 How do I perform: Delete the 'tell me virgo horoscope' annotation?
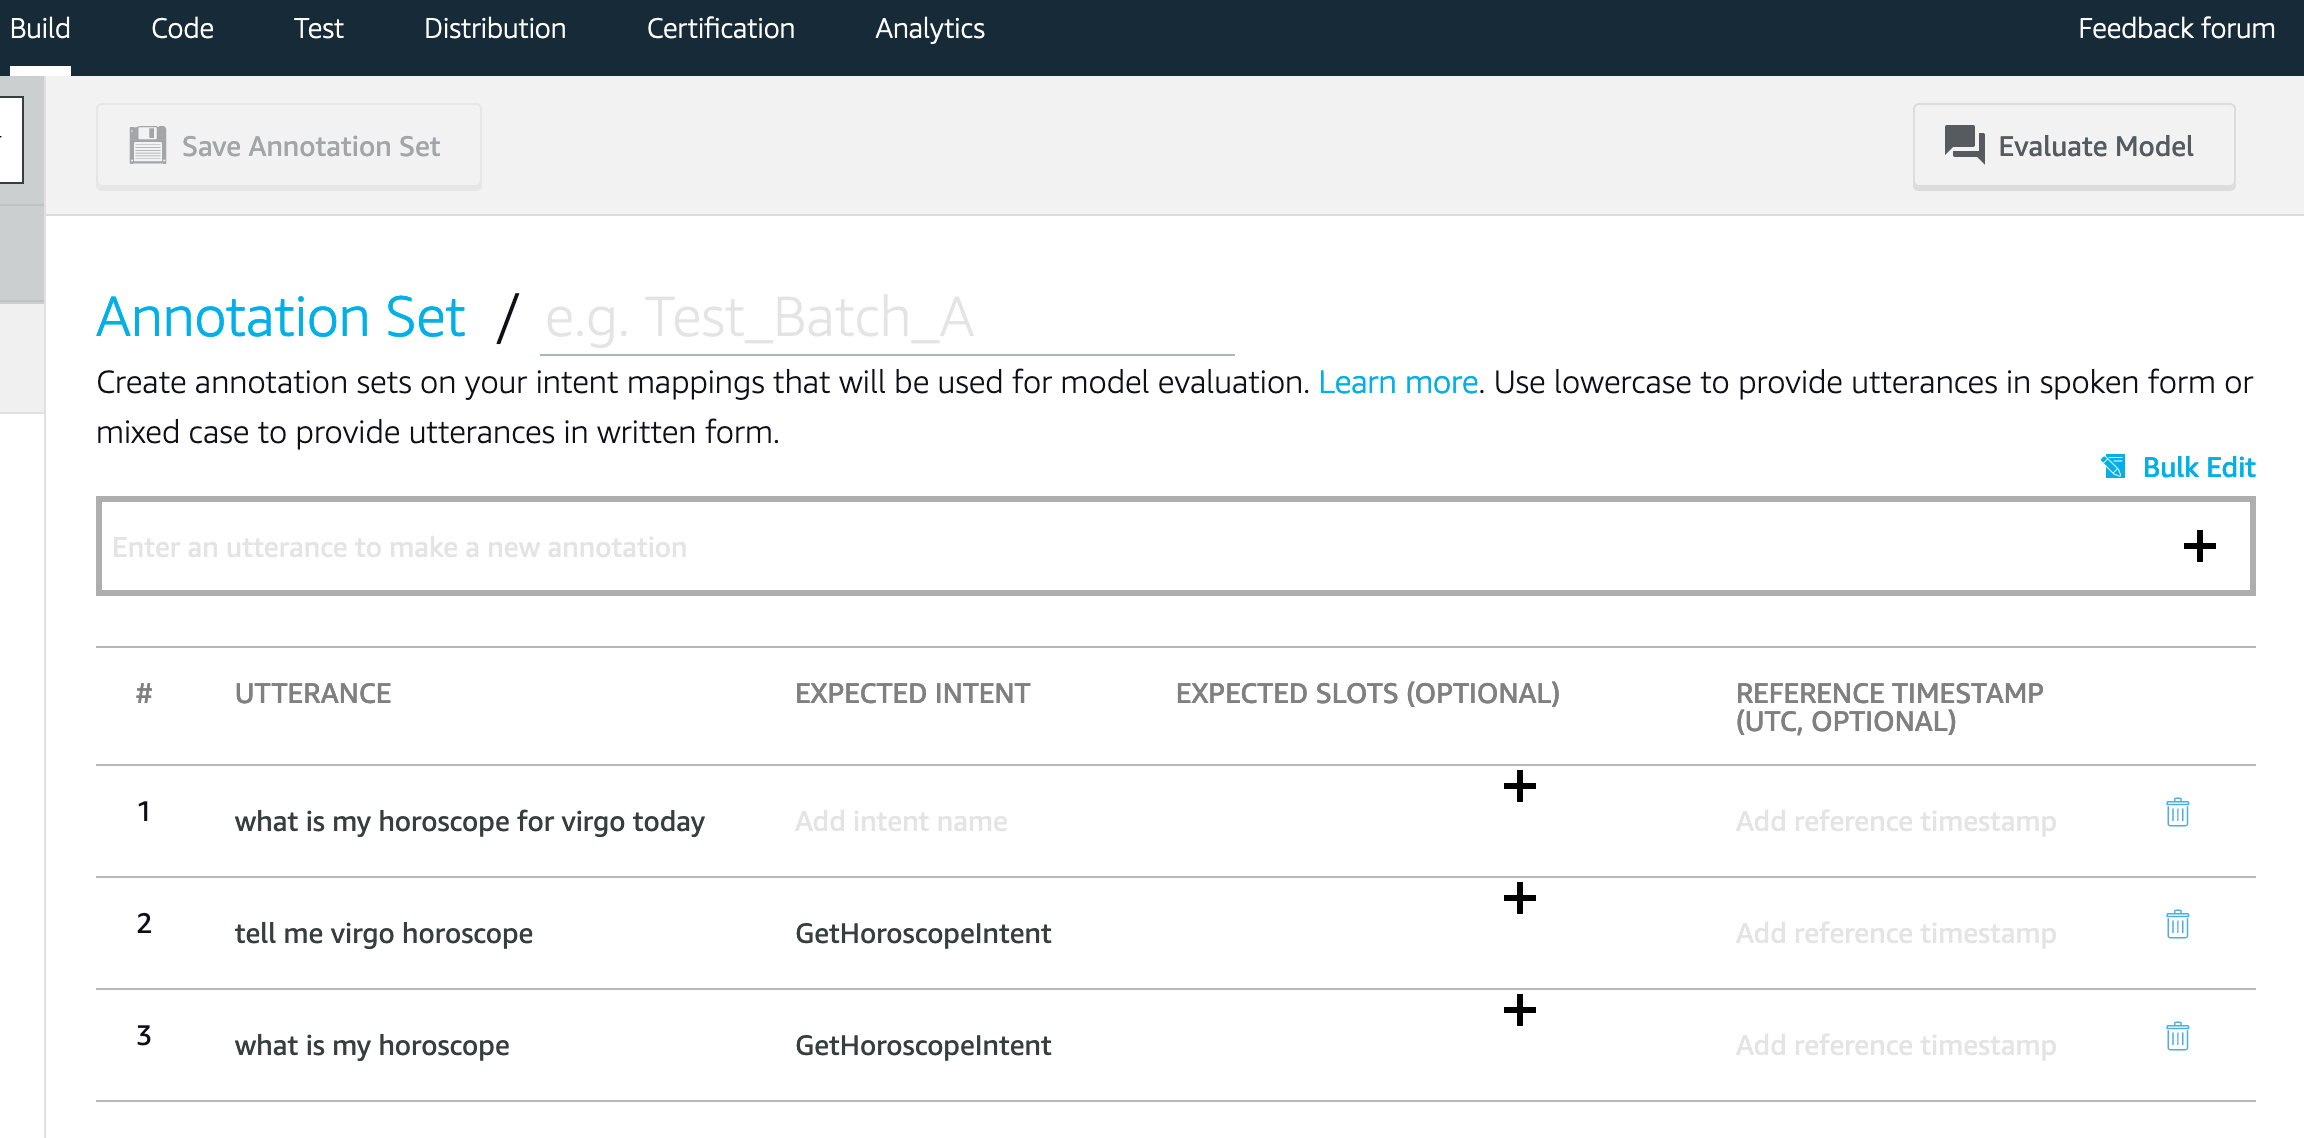2178,925
